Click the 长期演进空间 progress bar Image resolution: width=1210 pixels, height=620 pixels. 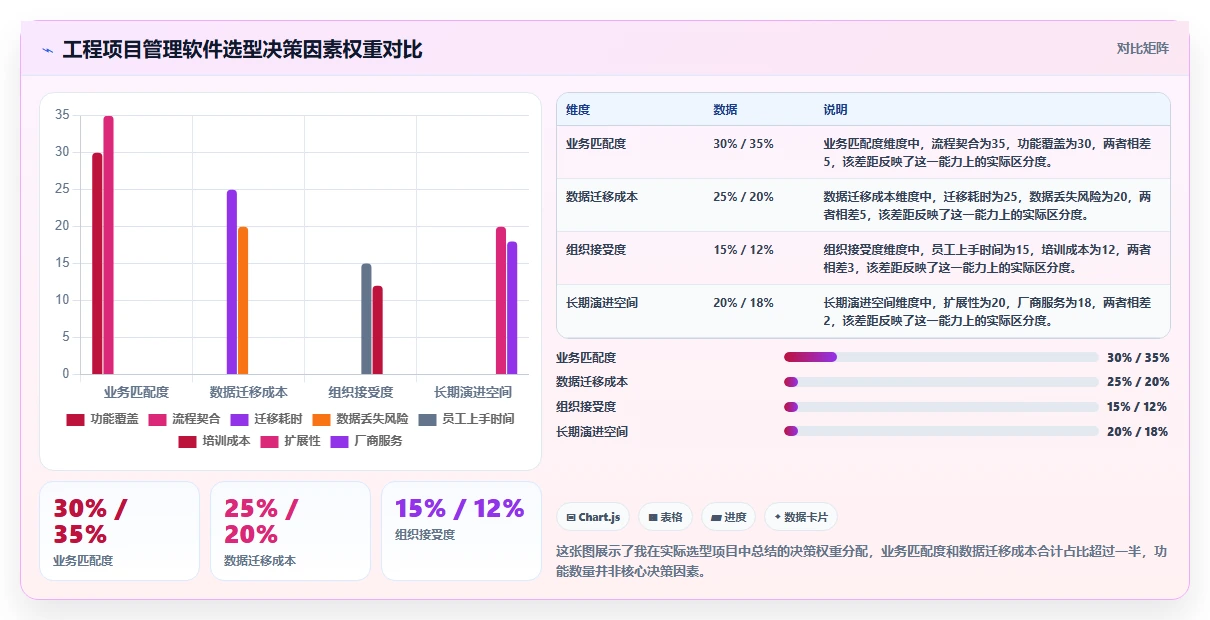point(941,432)
